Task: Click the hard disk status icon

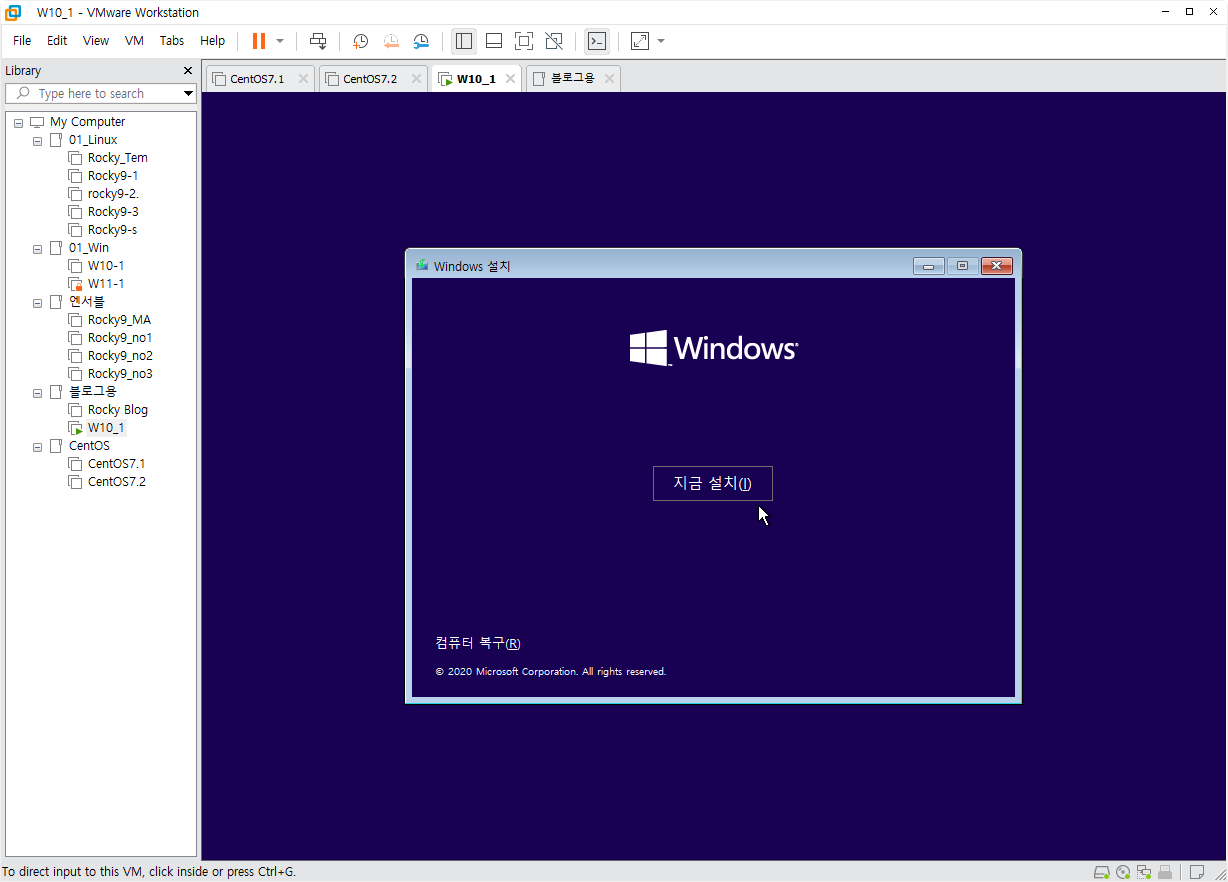Action: point(1102,872)
